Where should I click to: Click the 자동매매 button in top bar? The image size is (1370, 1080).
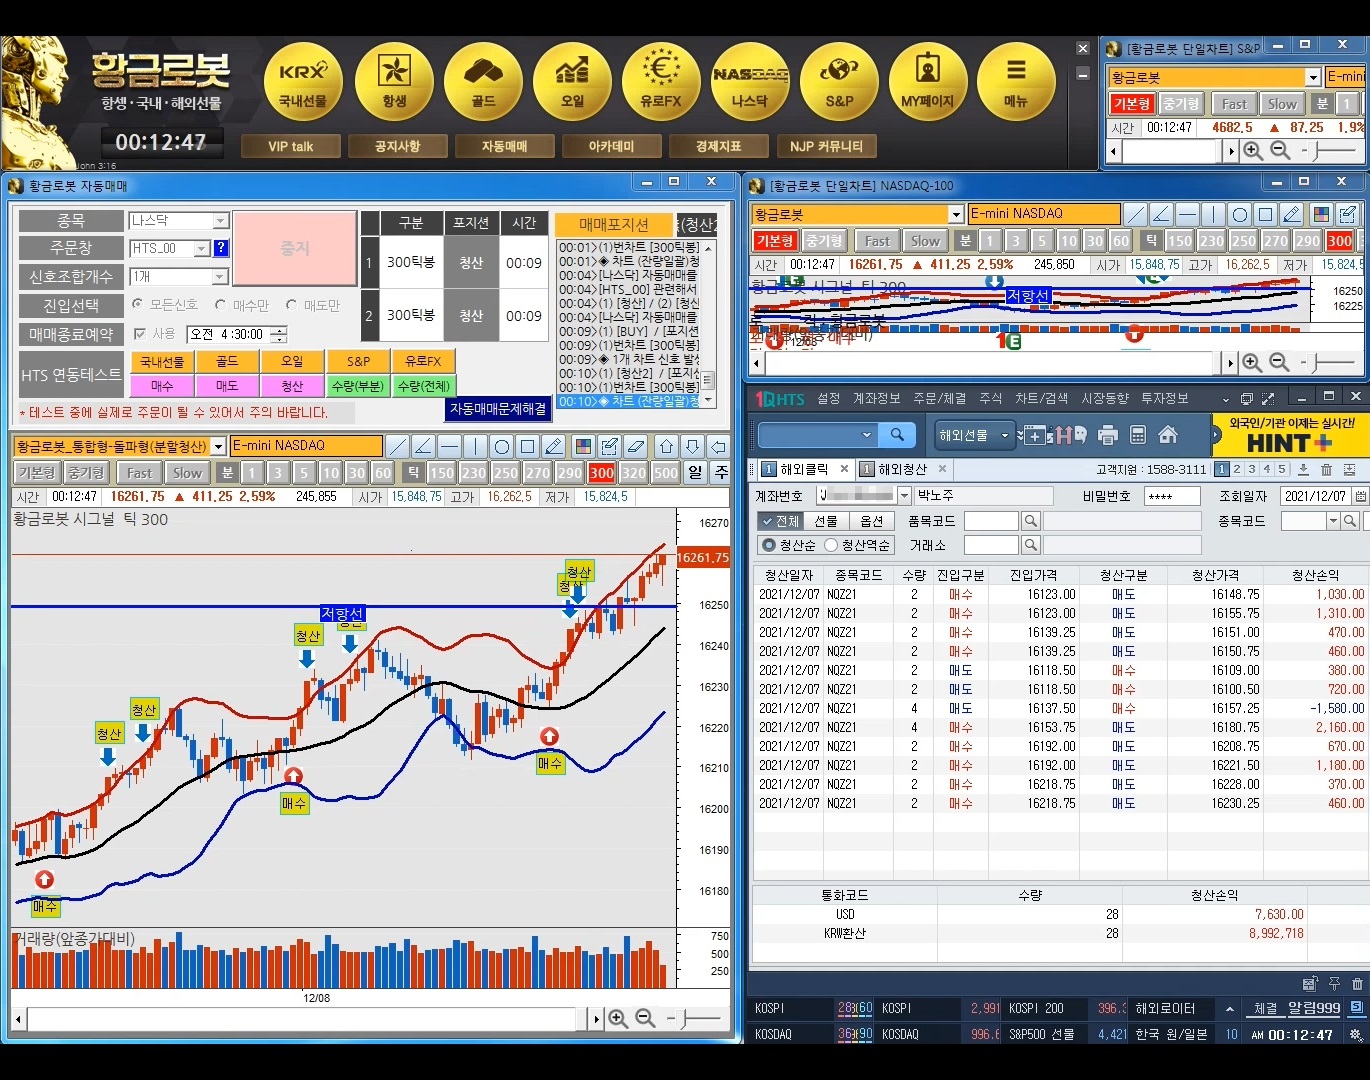(x=504, y=146)
